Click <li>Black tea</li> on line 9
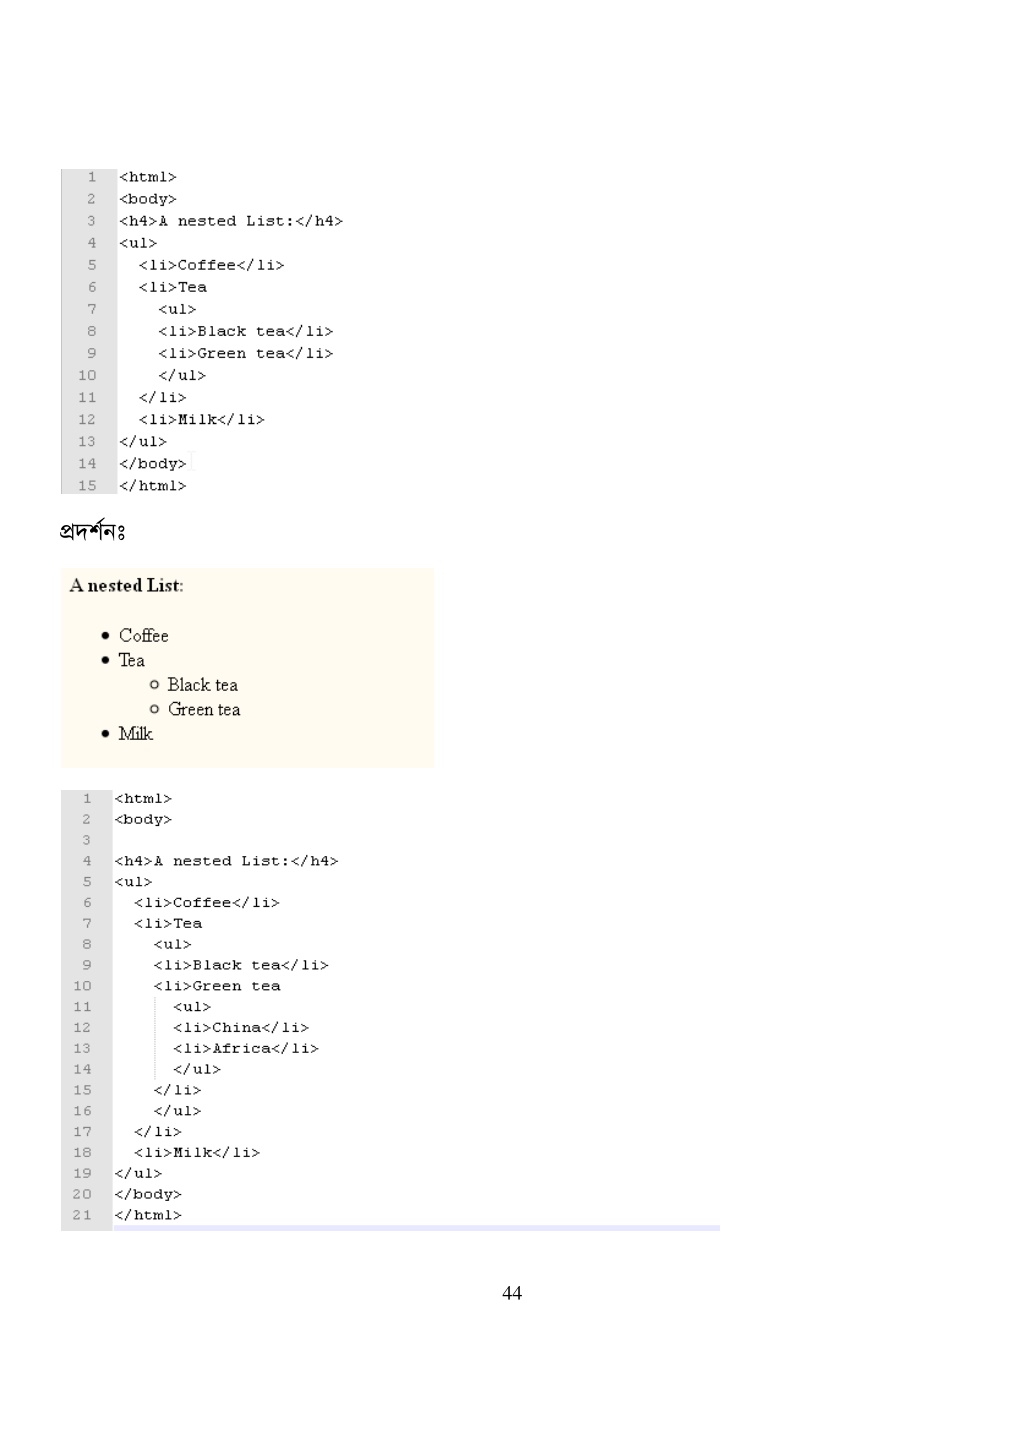The height and width of the screenshot is (1449, 1024). click(241, 965)
